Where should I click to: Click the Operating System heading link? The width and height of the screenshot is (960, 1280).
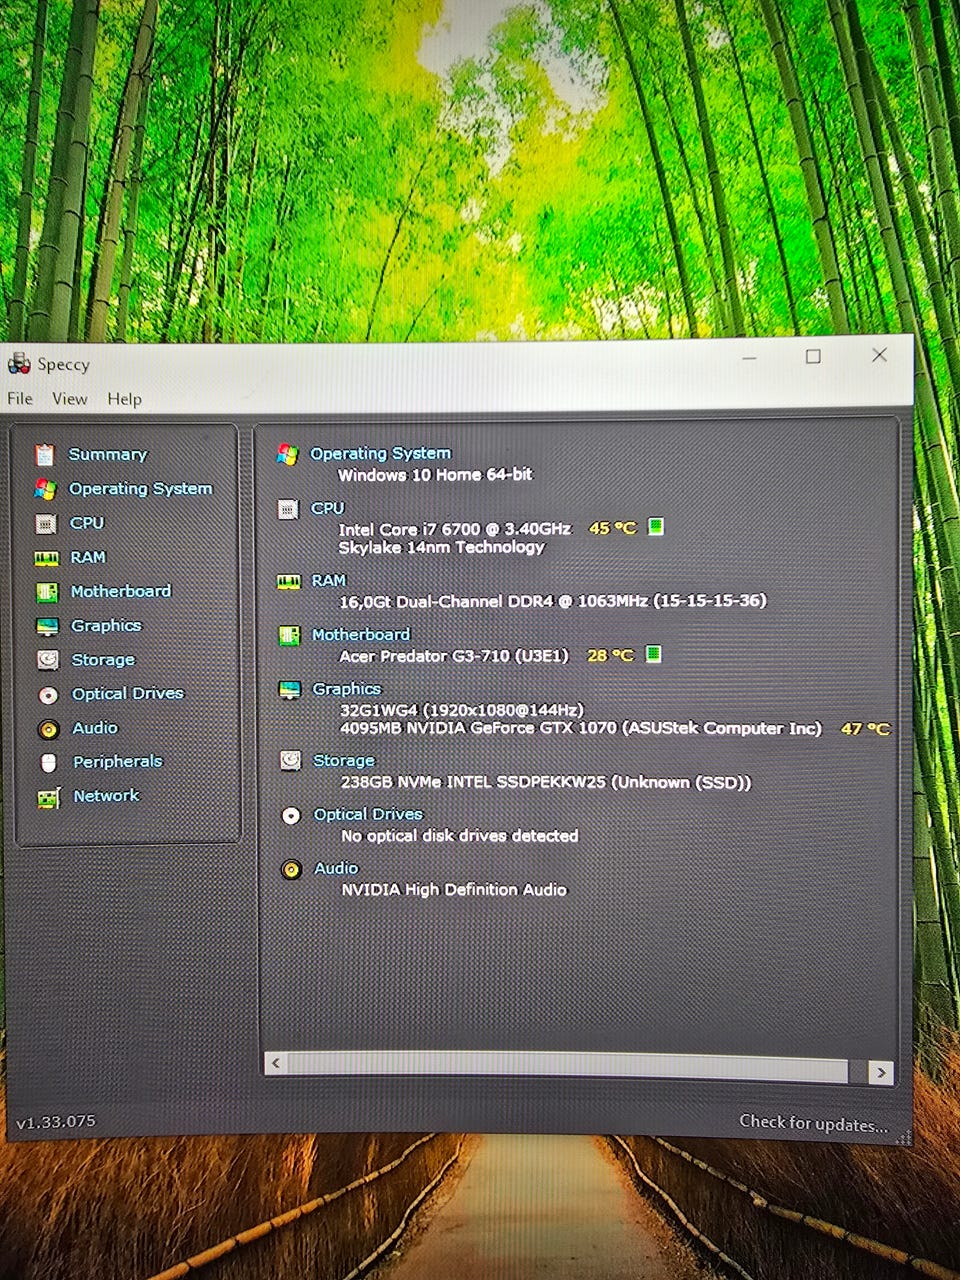click(x=381, y=454)
